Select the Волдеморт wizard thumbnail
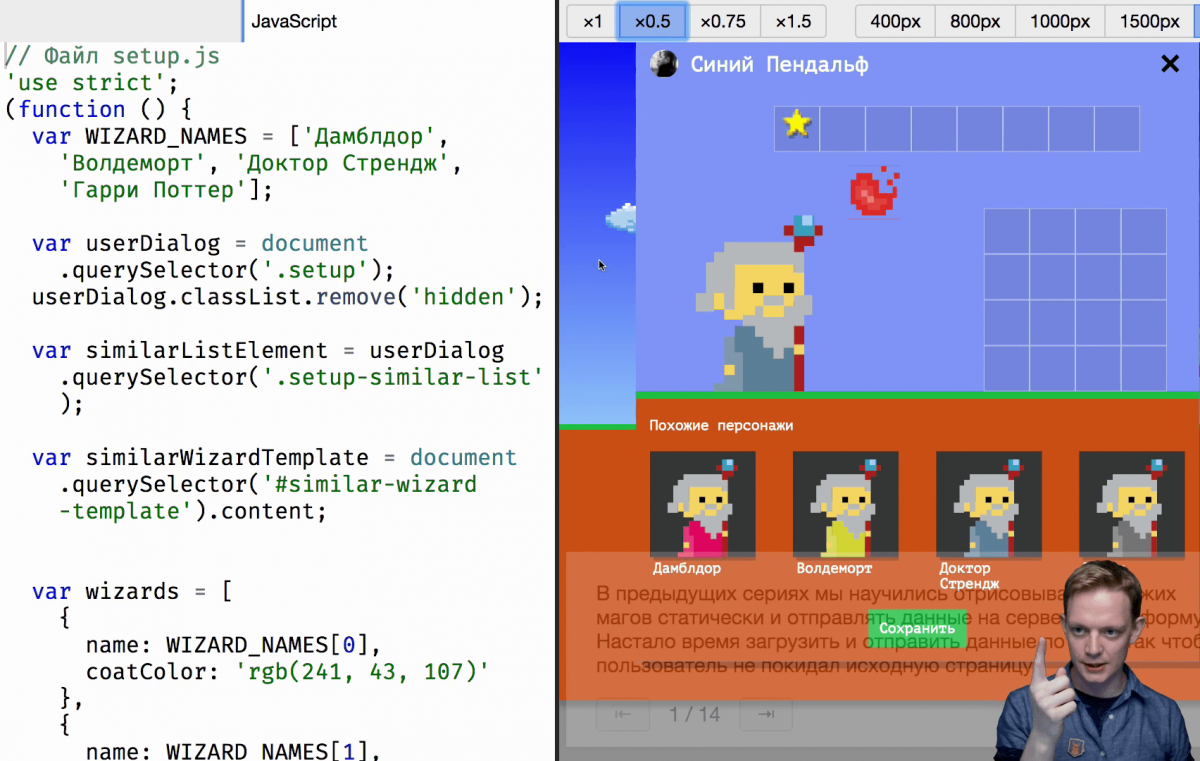The height and width of the screenshot is (761, 1200). [x=845, y=504]
